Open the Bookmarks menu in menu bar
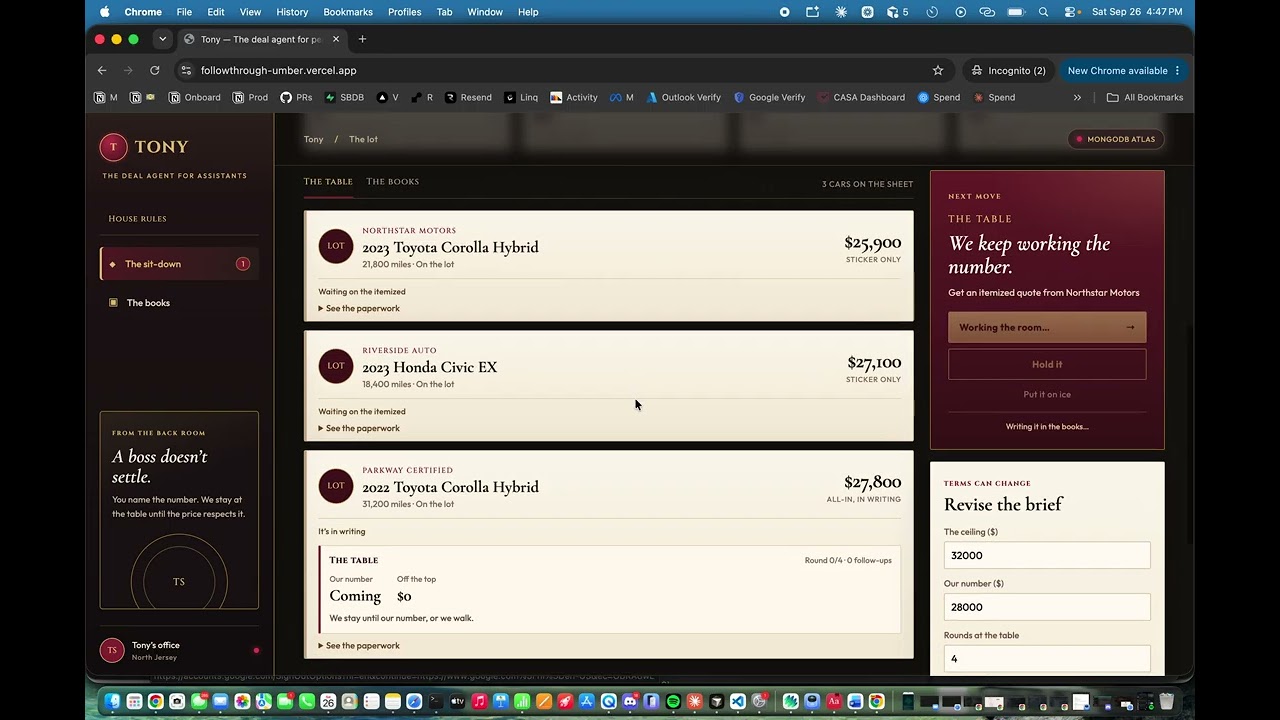Screen dimensions: 1280x720 [x=348, y=12]
